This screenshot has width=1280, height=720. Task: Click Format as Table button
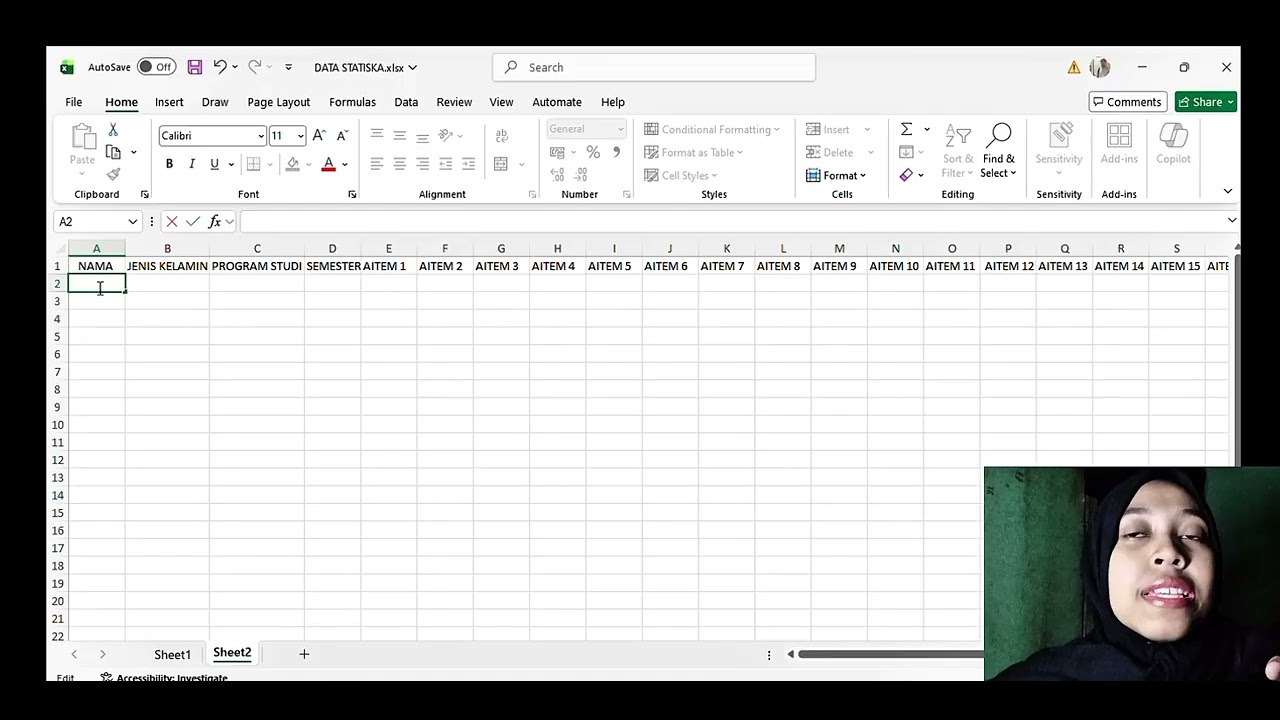point(695,152)
